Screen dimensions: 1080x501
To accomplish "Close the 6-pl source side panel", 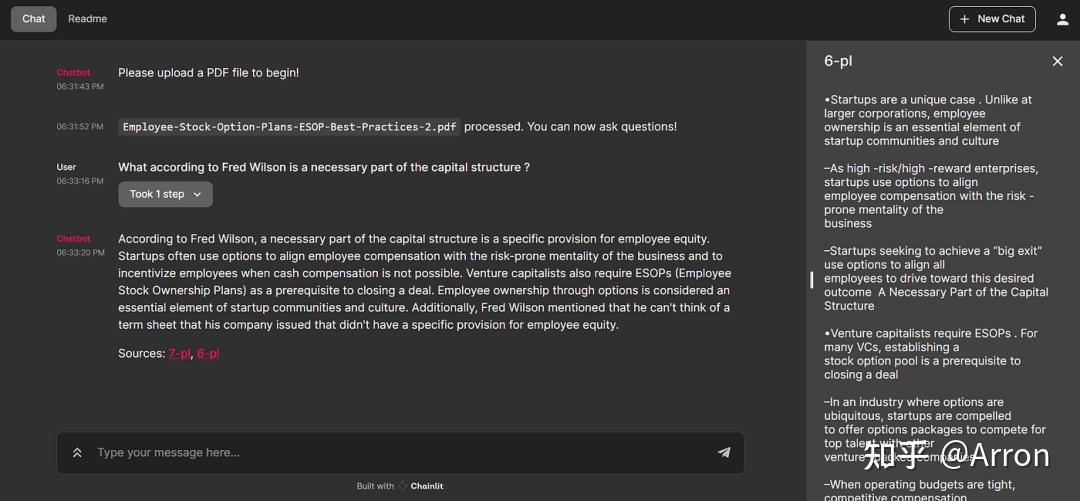I will (x=1057, y=61).
